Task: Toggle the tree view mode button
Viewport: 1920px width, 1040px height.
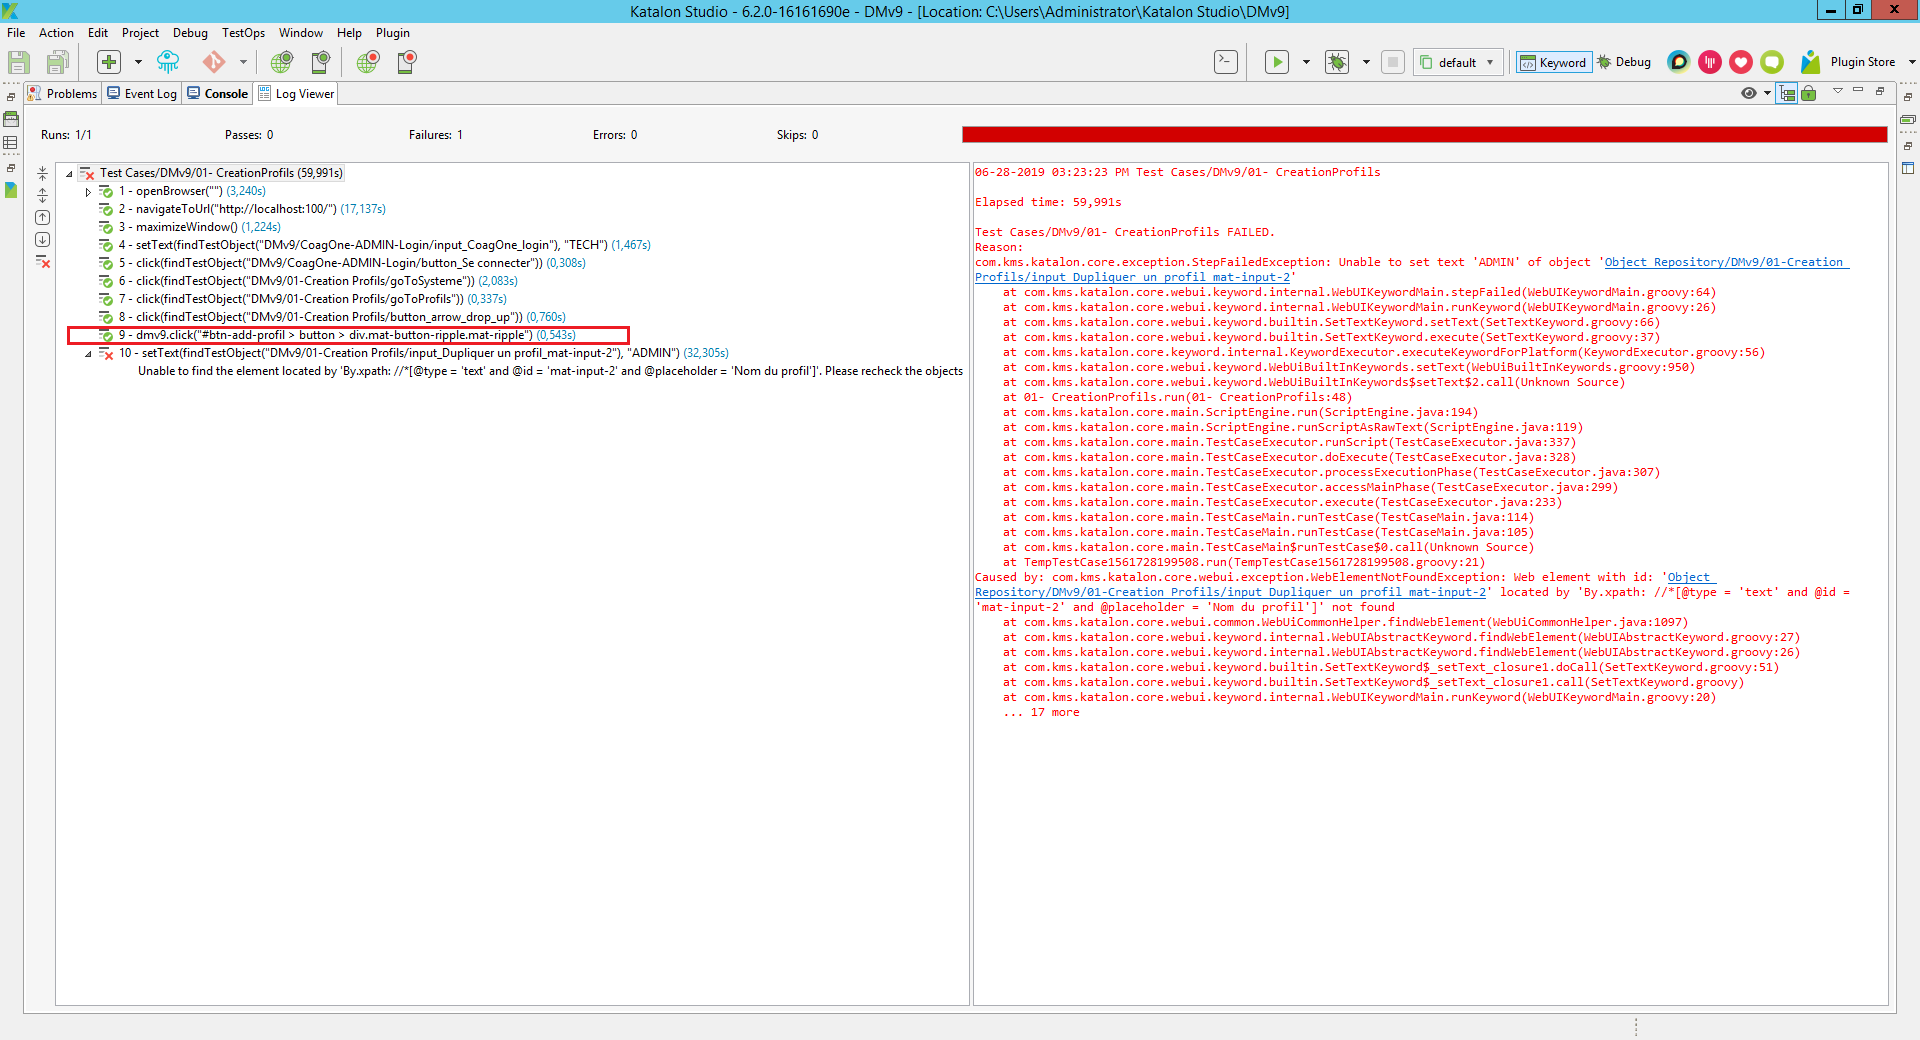Action: [x=1788, y=93]
